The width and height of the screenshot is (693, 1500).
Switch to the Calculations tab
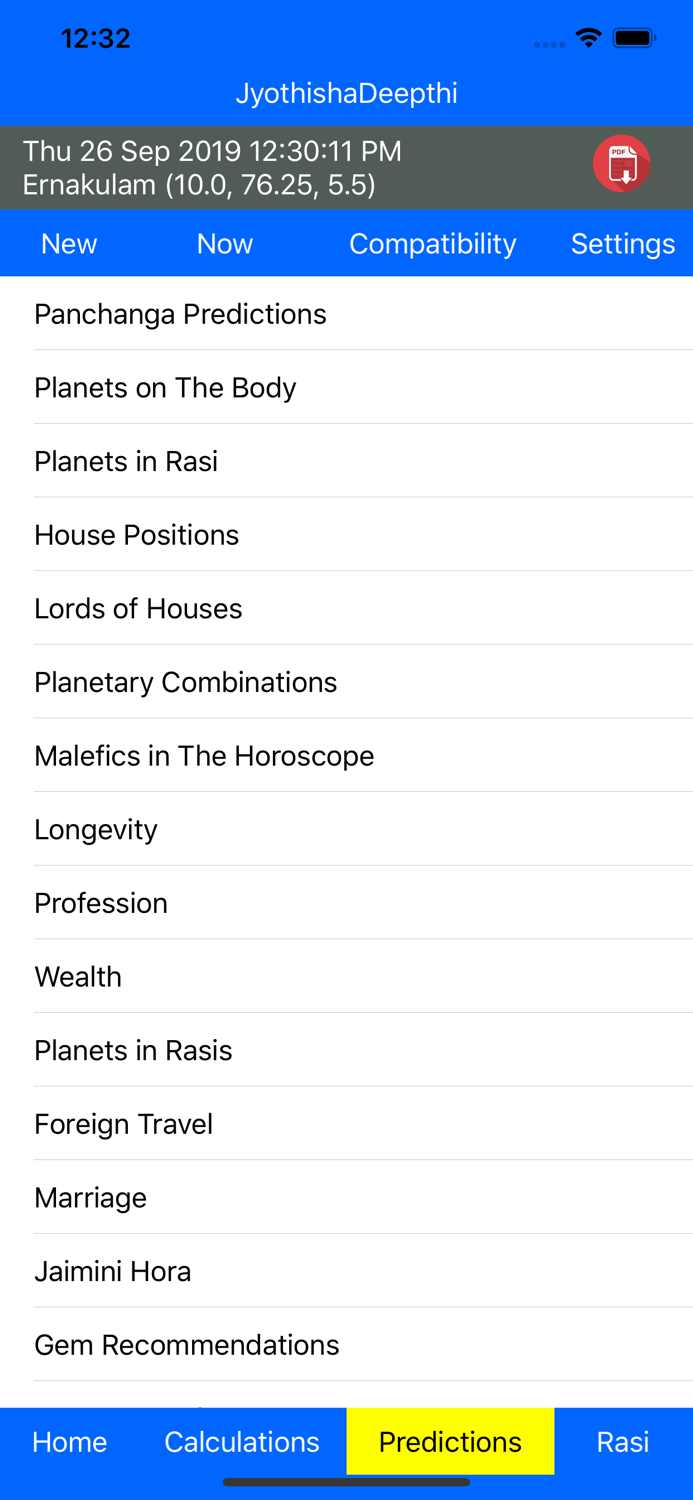242,1441
